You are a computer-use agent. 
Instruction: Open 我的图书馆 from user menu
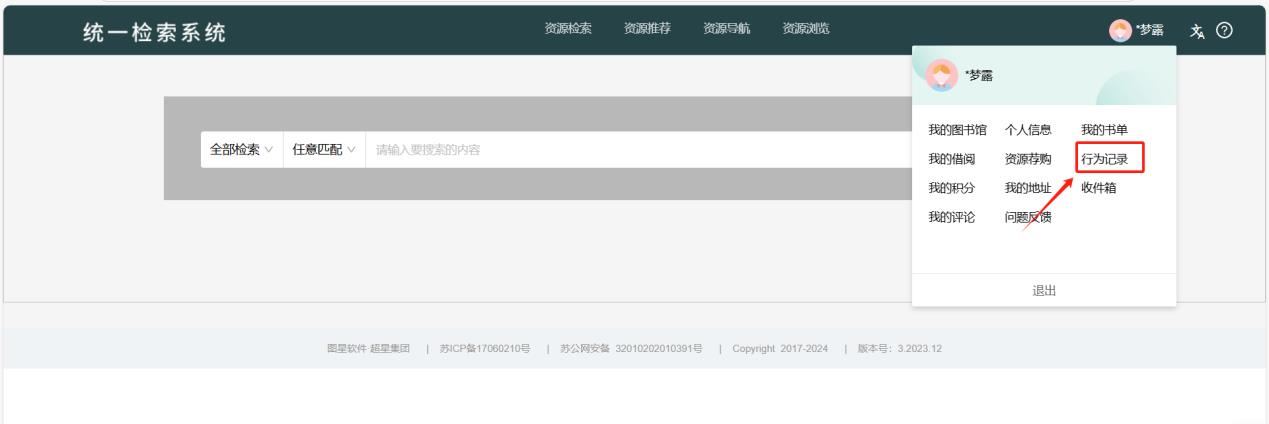[x=957, y=130]
